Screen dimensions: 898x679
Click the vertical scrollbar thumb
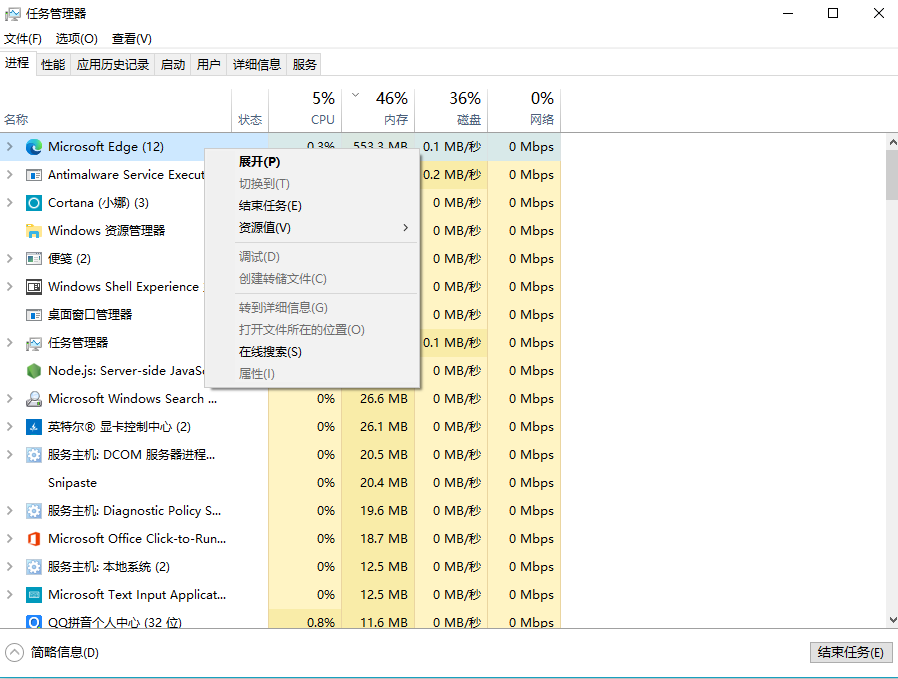tap(892, 175)
